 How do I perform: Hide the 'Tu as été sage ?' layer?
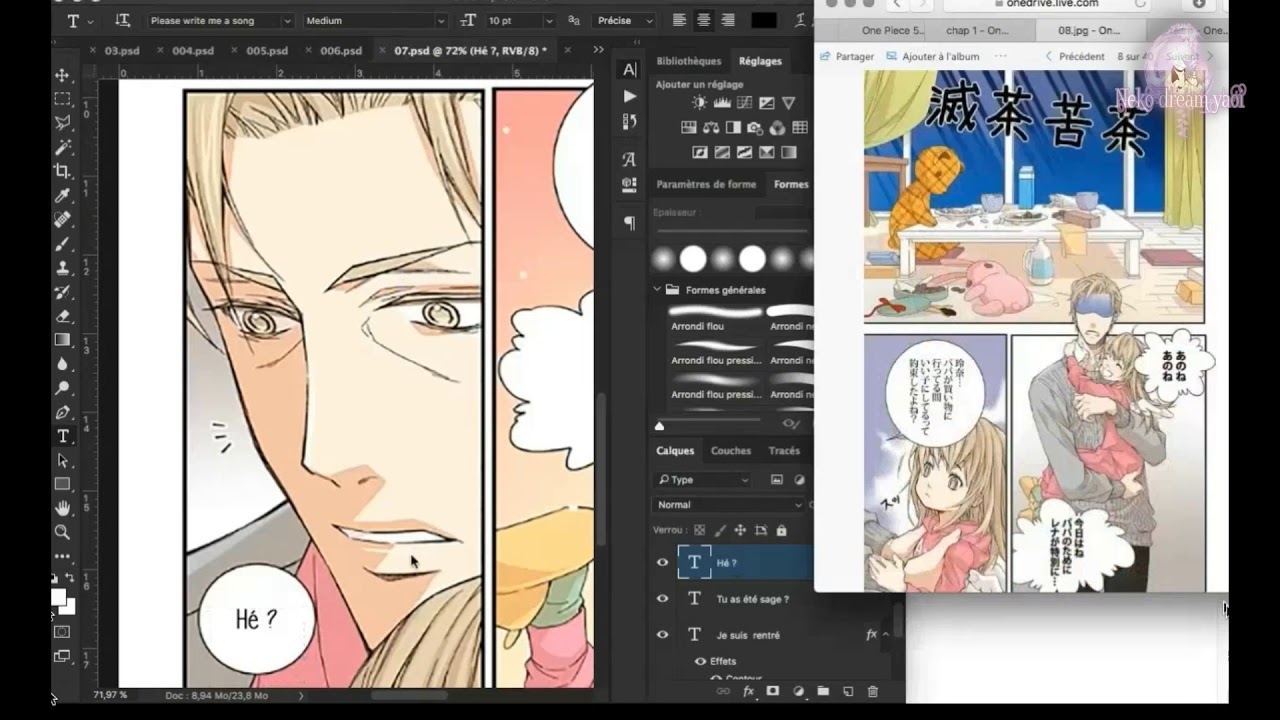coord(662,599)
